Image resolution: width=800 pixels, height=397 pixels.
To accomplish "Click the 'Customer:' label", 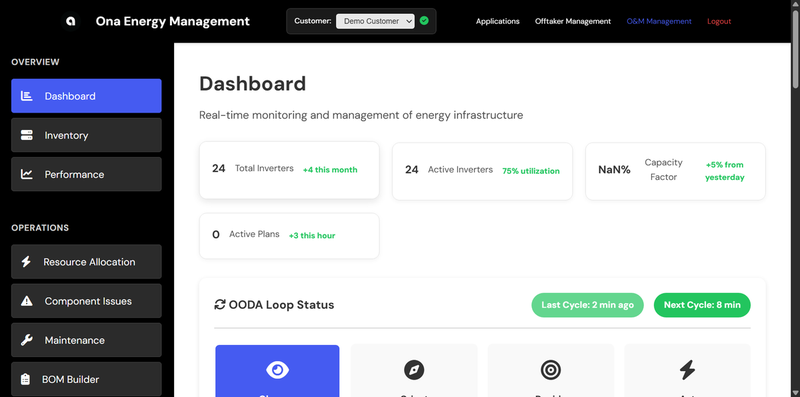I will click(x=313, y=21).
